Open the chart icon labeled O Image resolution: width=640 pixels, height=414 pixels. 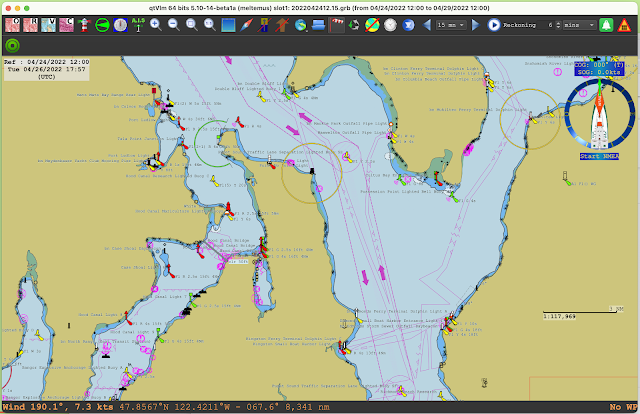coord(12,25)
